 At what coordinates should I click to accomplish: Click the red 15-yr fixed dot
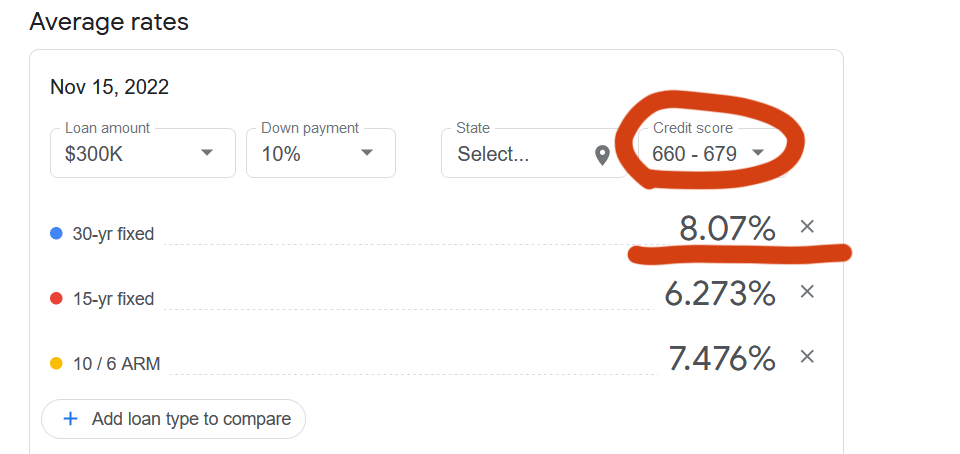tap(56, 299)
